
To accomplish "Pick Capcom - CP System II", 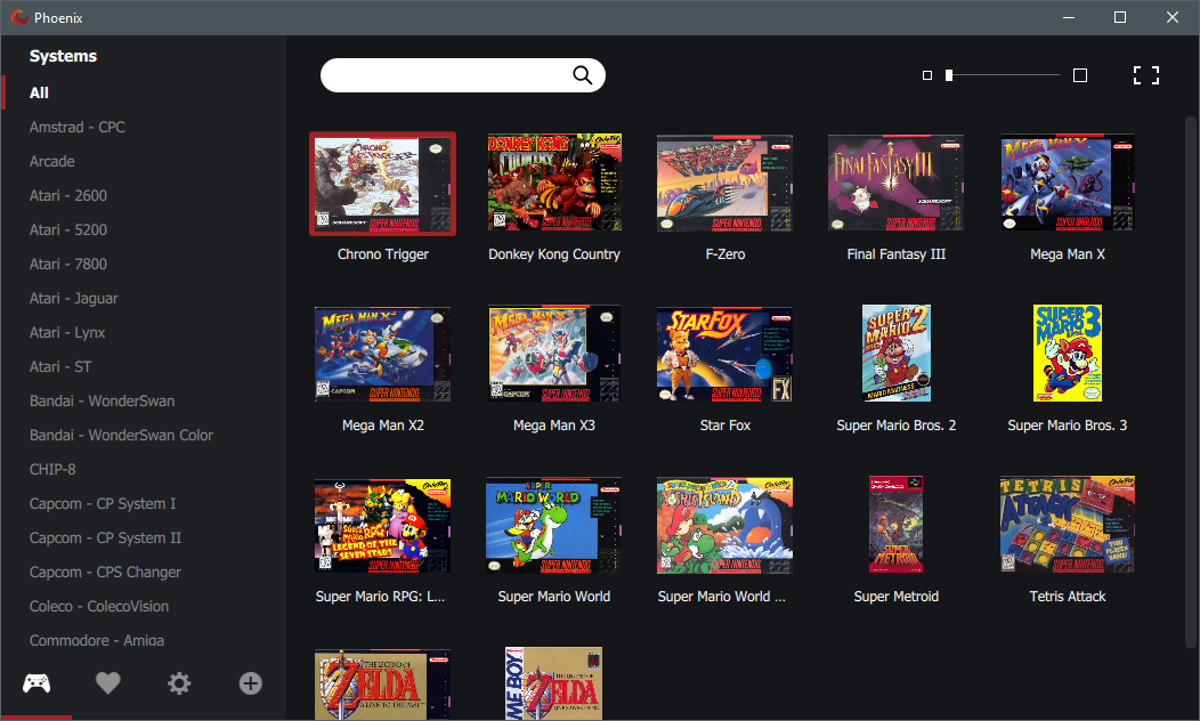I will (x=105, y=538).
